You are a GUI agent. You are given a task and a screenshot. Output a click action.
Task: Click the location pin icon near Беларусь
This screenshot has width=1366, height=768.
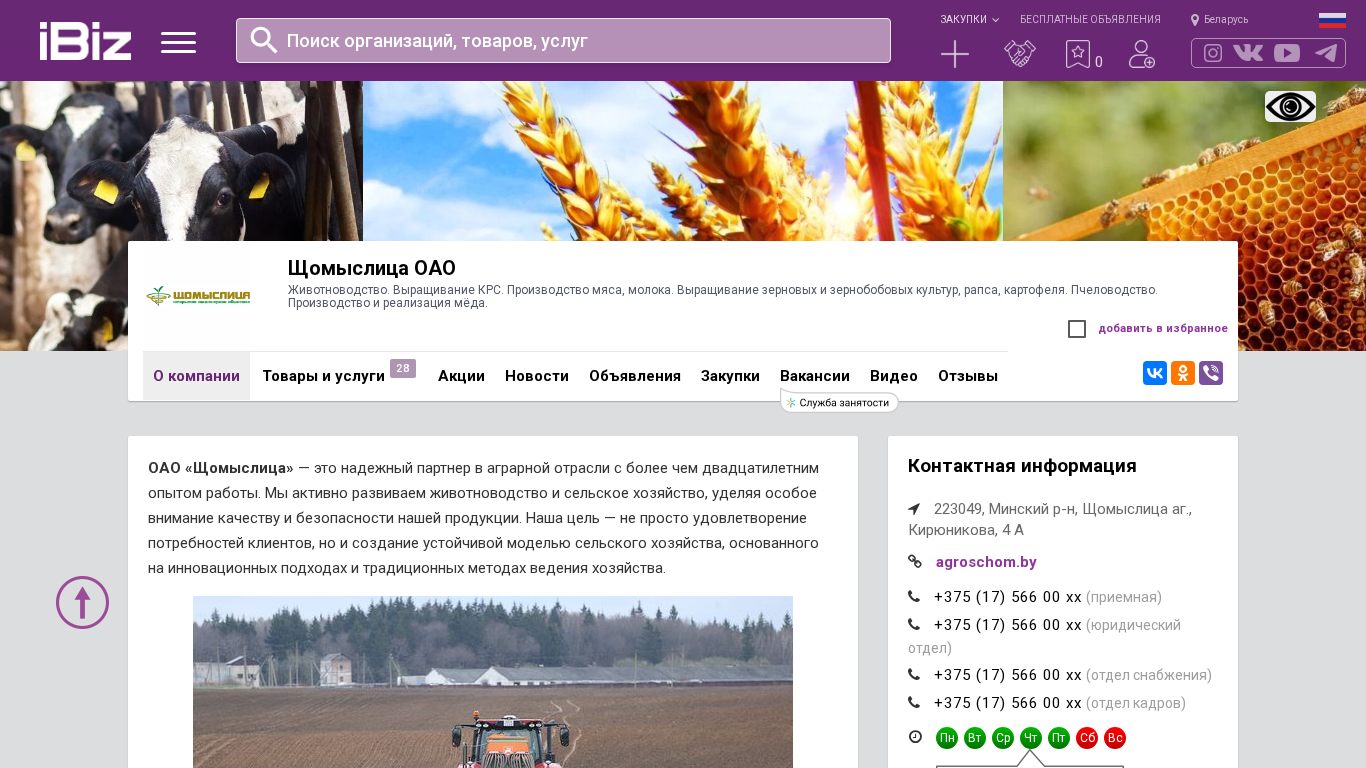click(1195, 20)
